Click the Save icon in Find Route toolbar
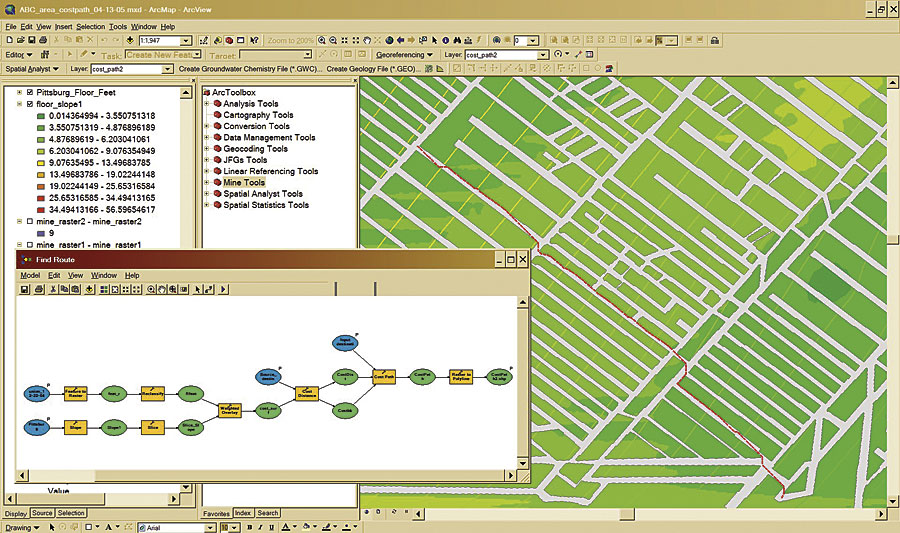900x533 pixels. 25,289
